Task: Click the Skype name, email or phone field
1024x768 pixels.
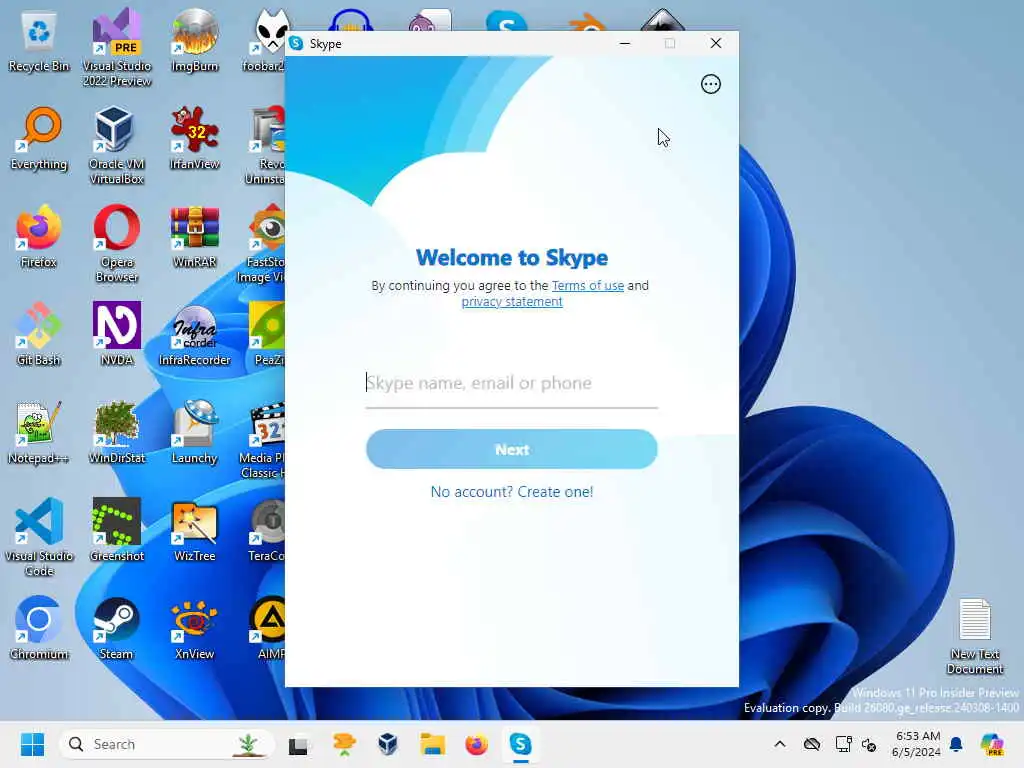Action: 511,383
